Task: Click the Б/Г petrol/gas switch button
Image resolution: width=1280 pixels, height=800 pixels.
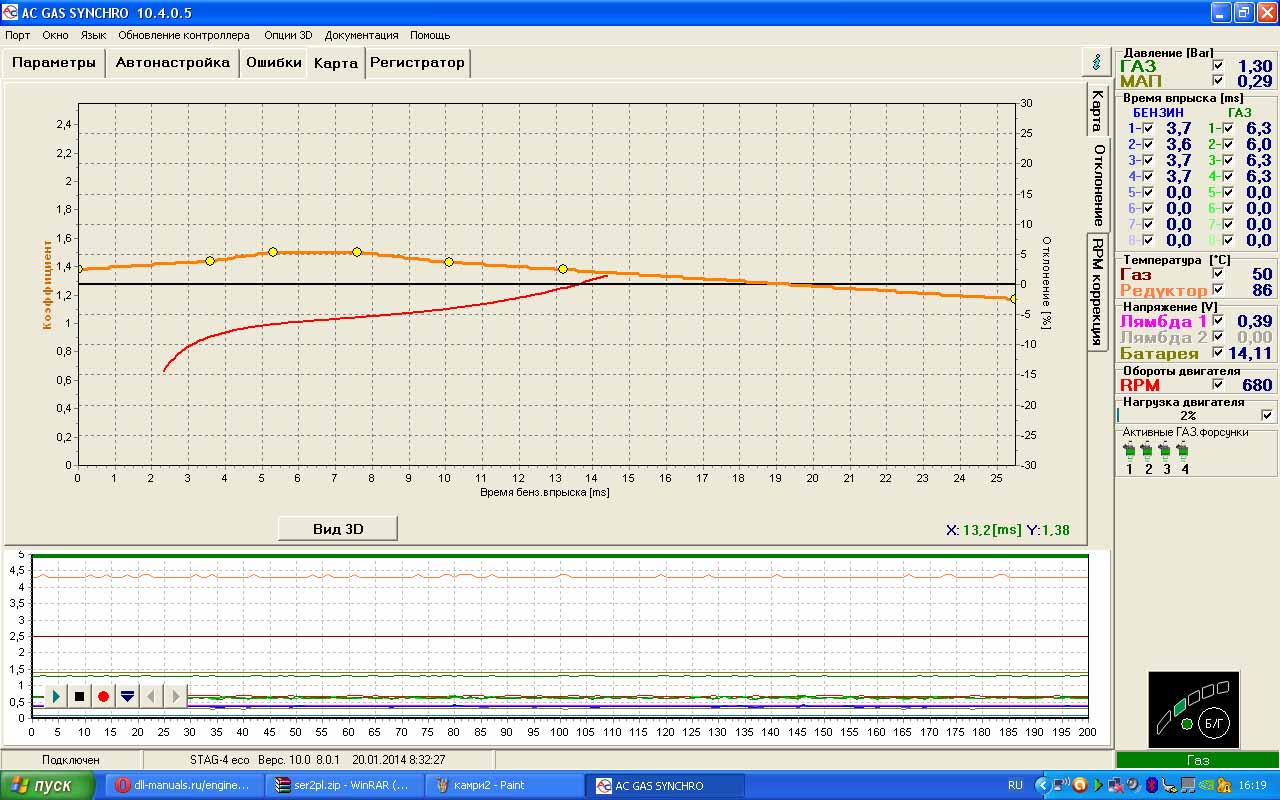Action: coord(1215,723)
